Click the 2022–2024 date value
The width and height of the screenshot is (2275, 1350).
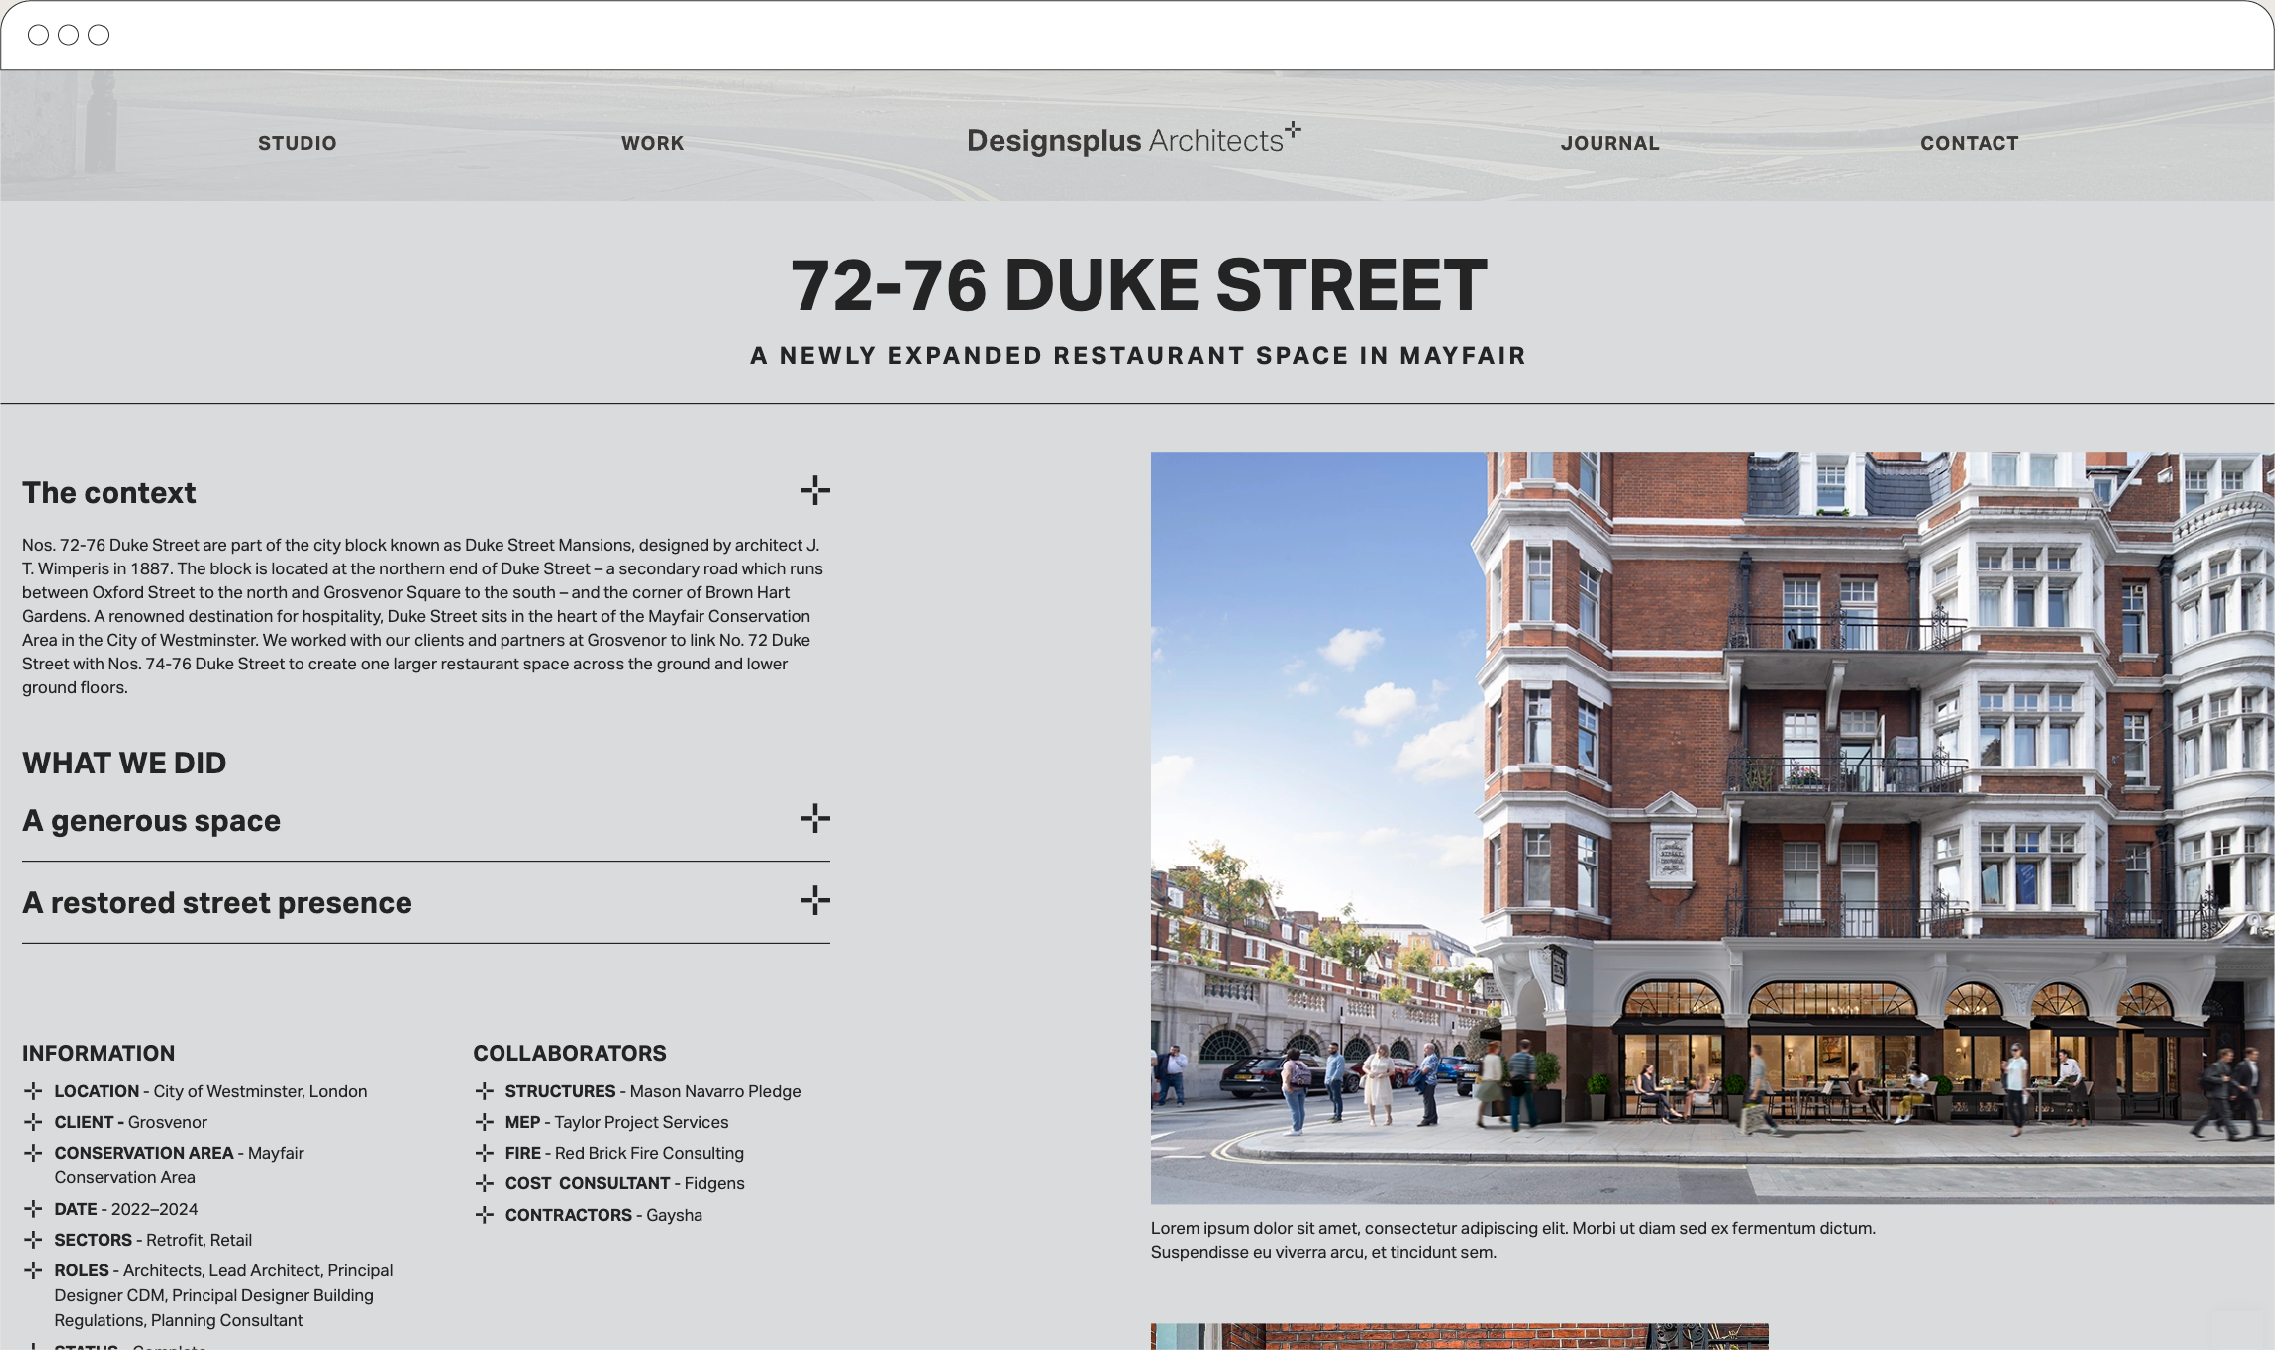point(154,1209)
